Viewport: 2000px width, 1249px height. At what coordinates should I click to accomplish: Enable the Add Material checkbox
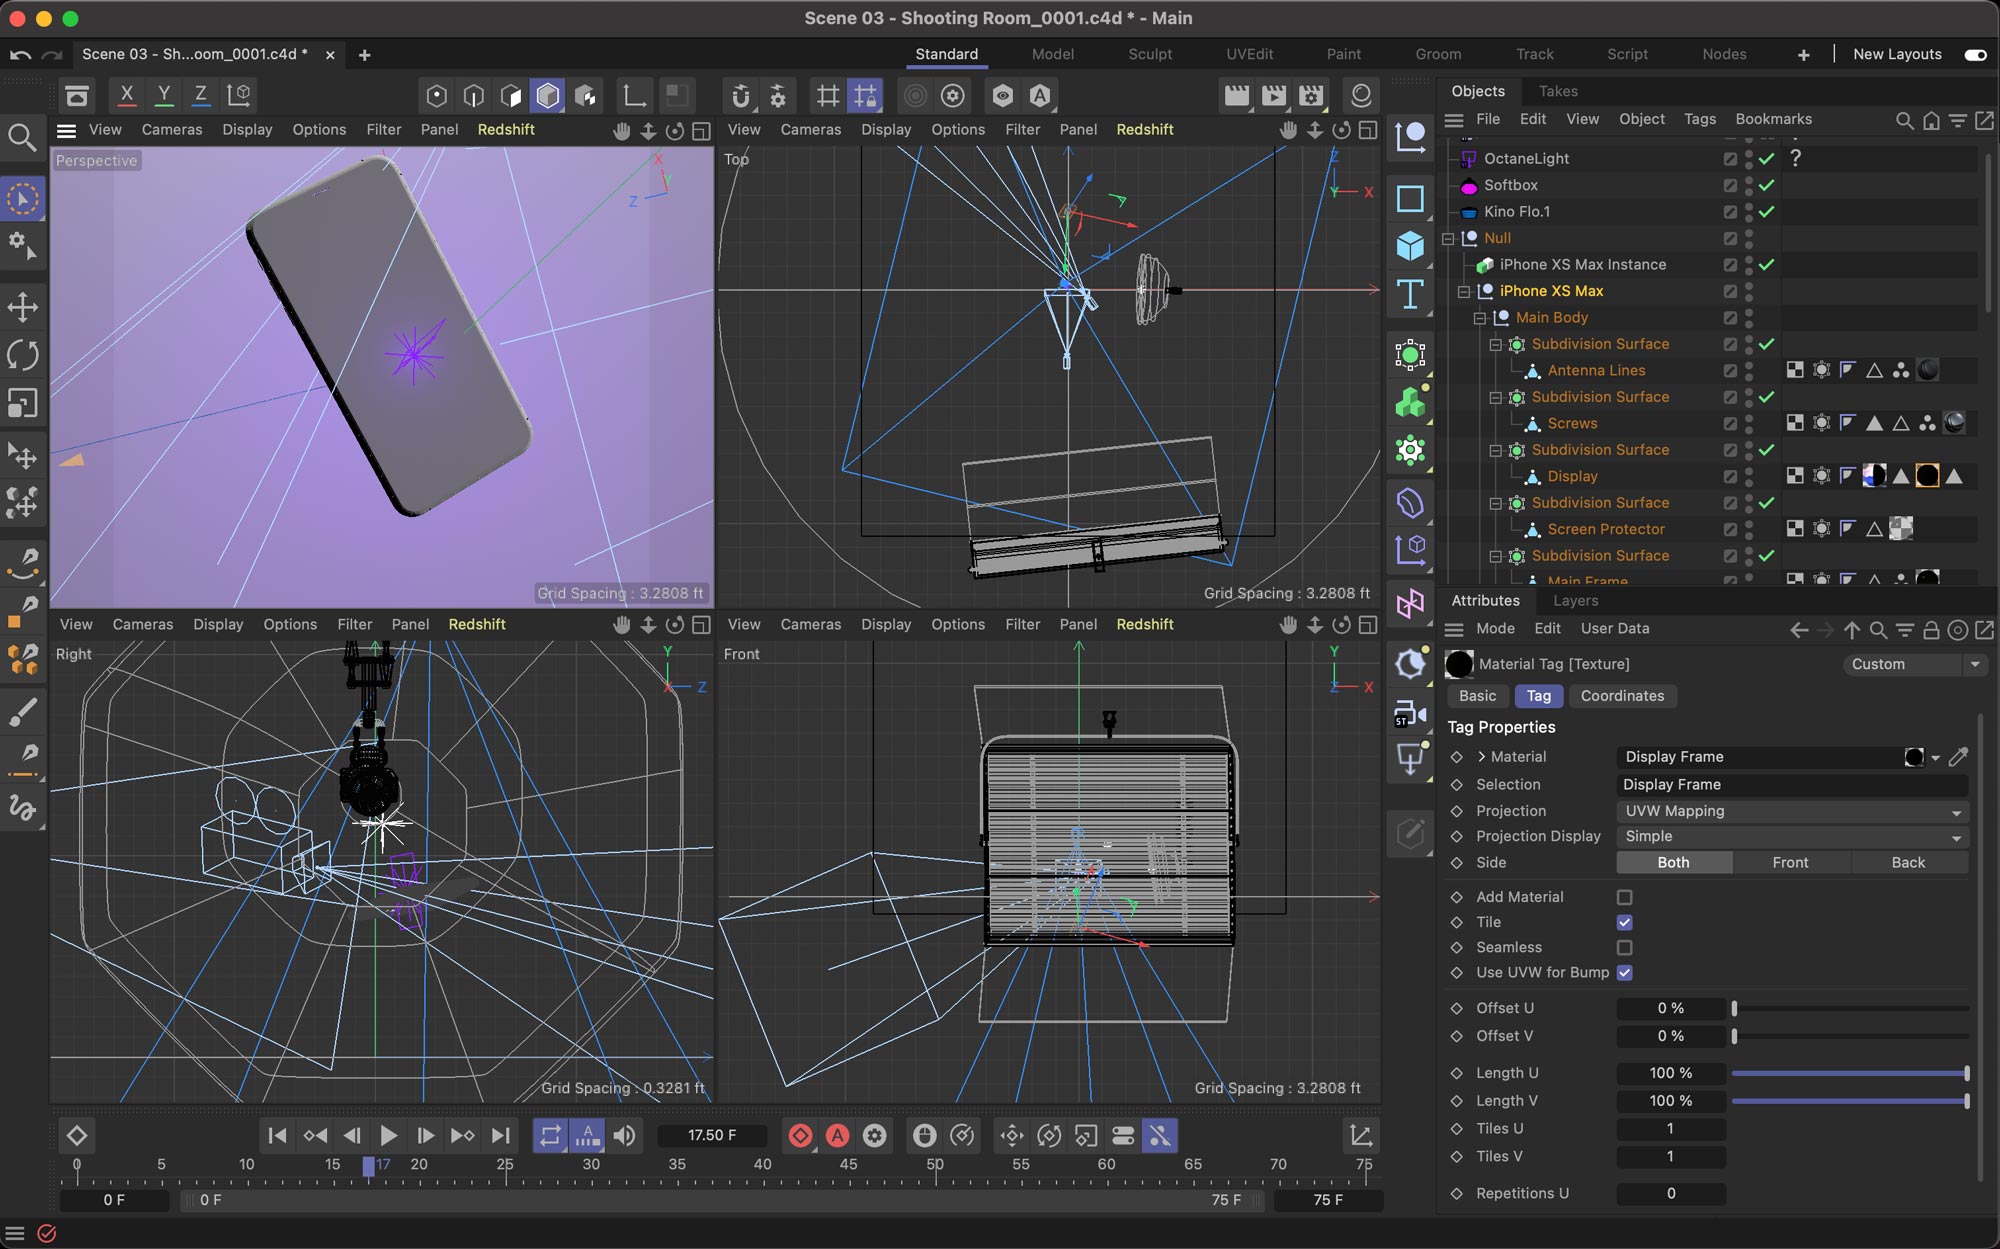[1624, 897]
